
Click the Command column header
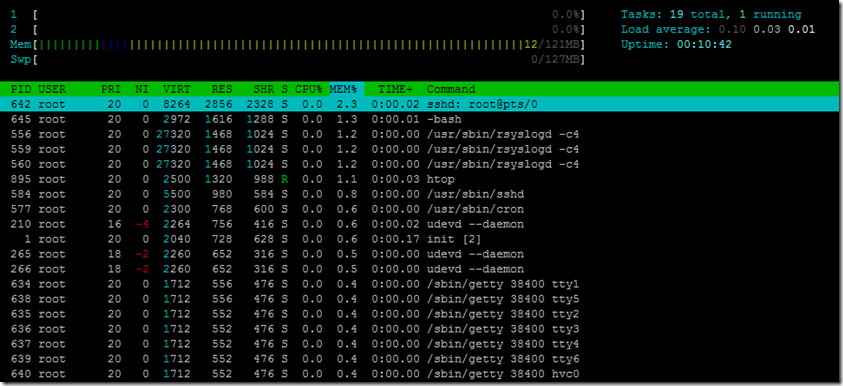pyautogui.click(x=451, y=89)
